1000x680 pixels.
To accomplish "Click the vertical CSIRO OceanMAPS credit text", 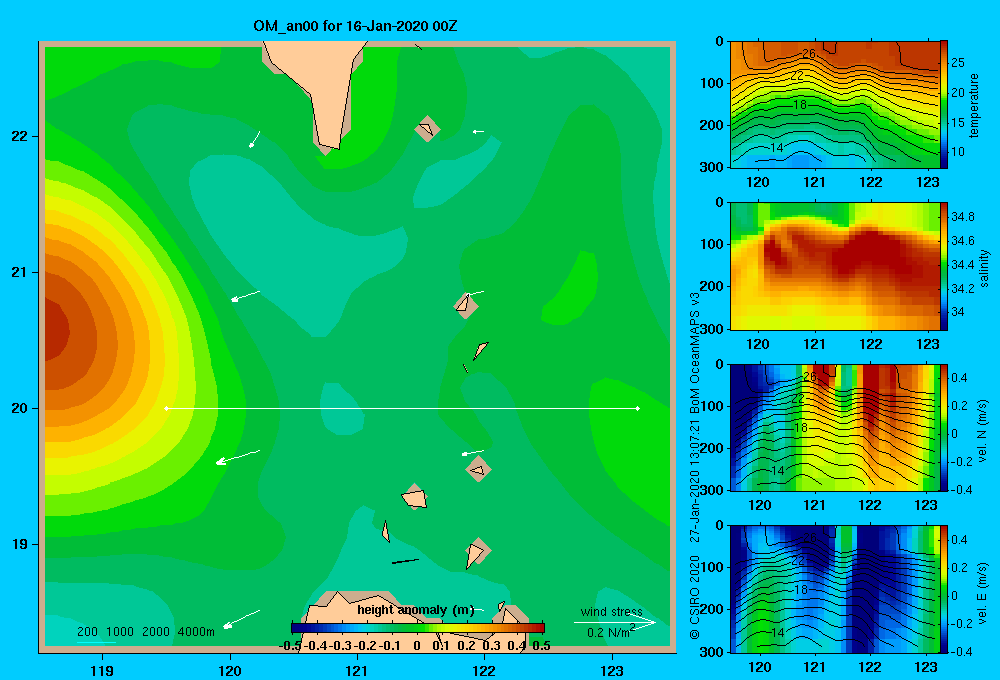I will (x=695, y=466).
